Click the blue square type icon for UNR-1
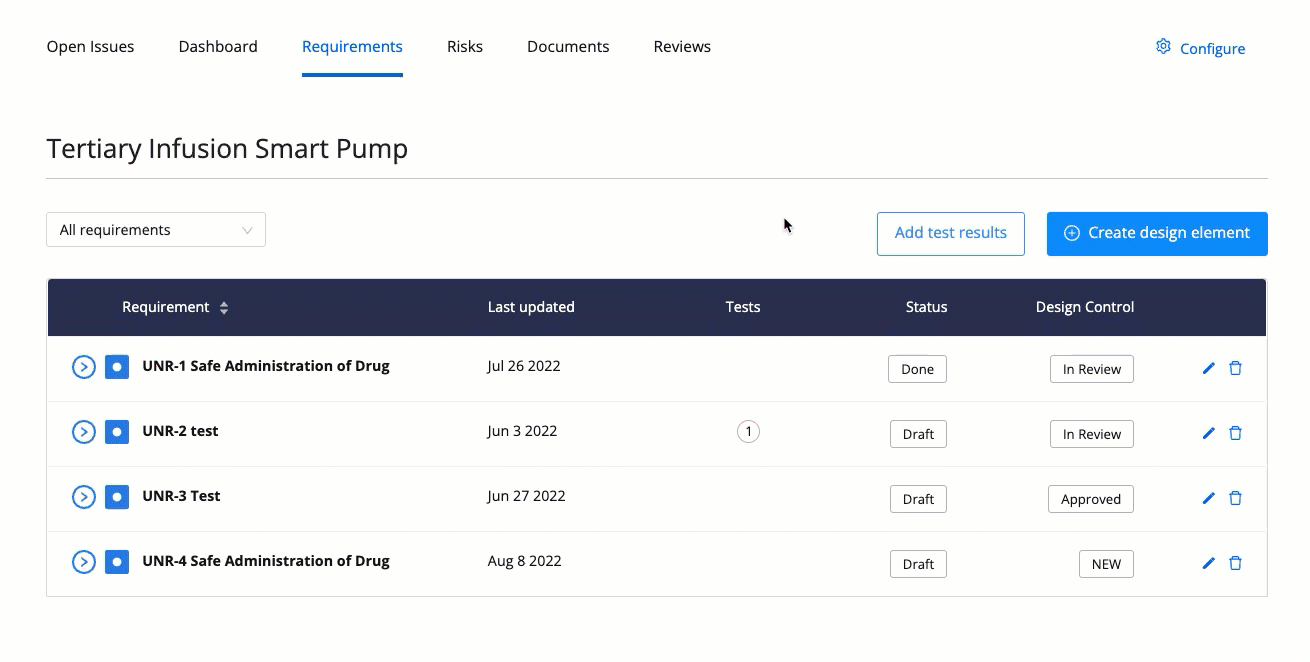The height and width of the screenshot is (662, 1310). (117, 367)
